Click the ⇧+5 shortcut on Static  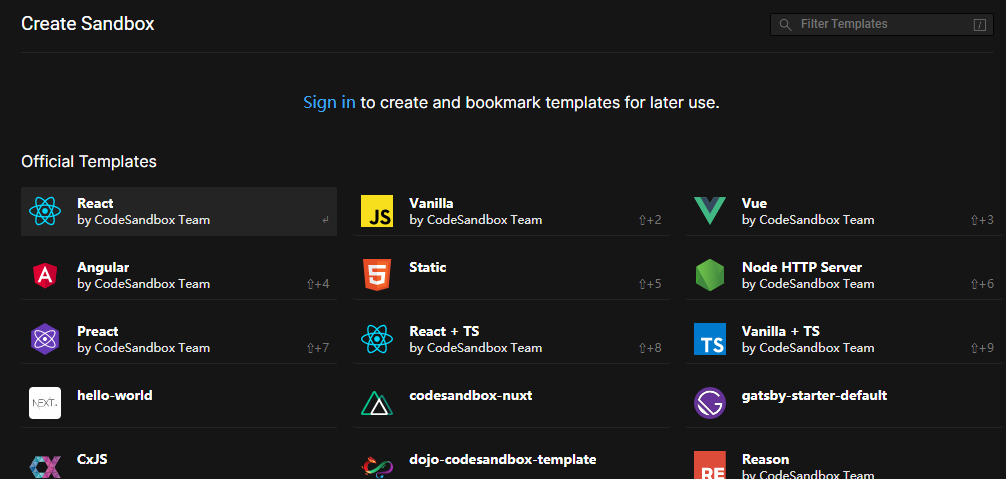tap(650, 284)
